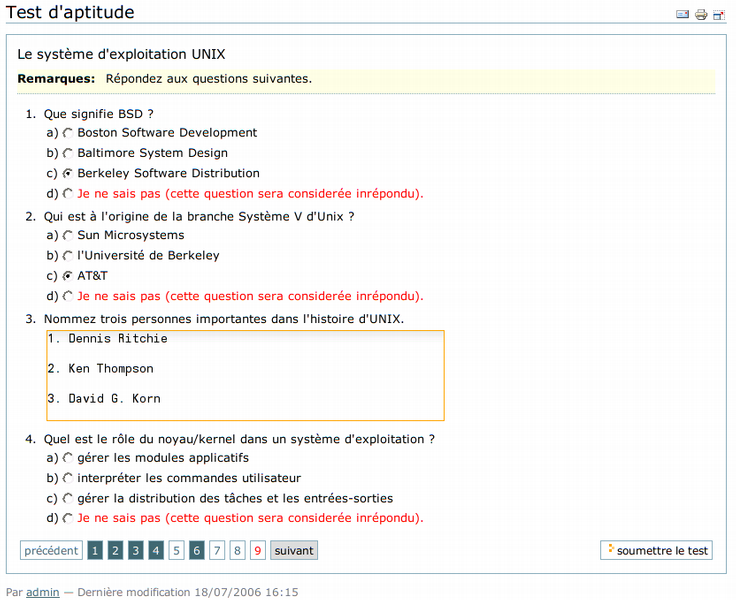
Task: Choose the 'AT&T' radio option
Action: [68, 276]
